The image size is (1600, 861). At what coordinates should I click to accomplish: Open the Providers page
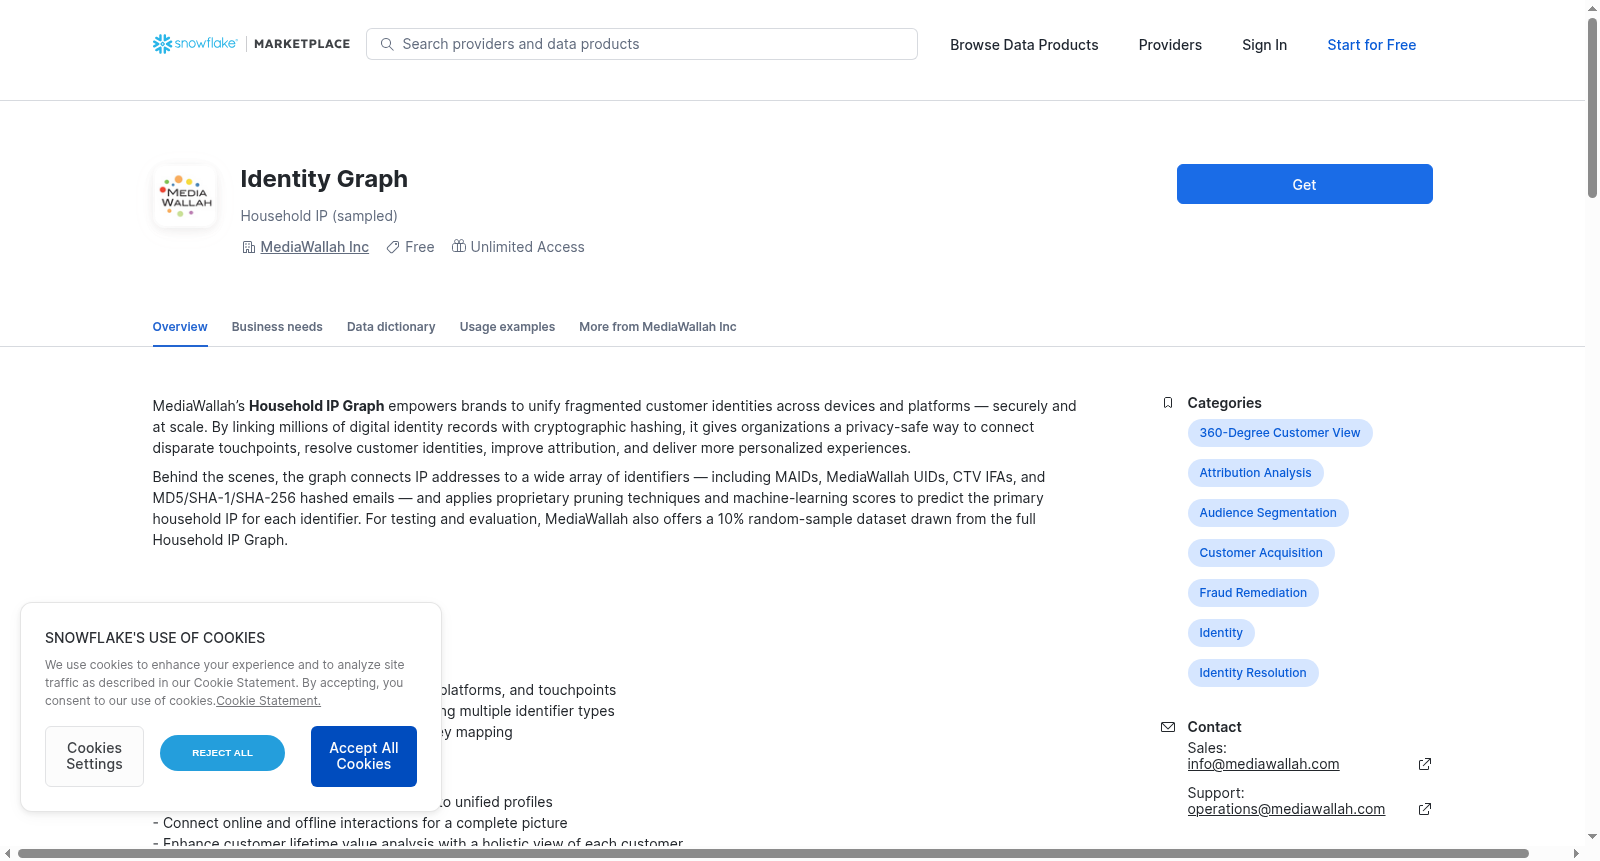[x=1170, y=45]
